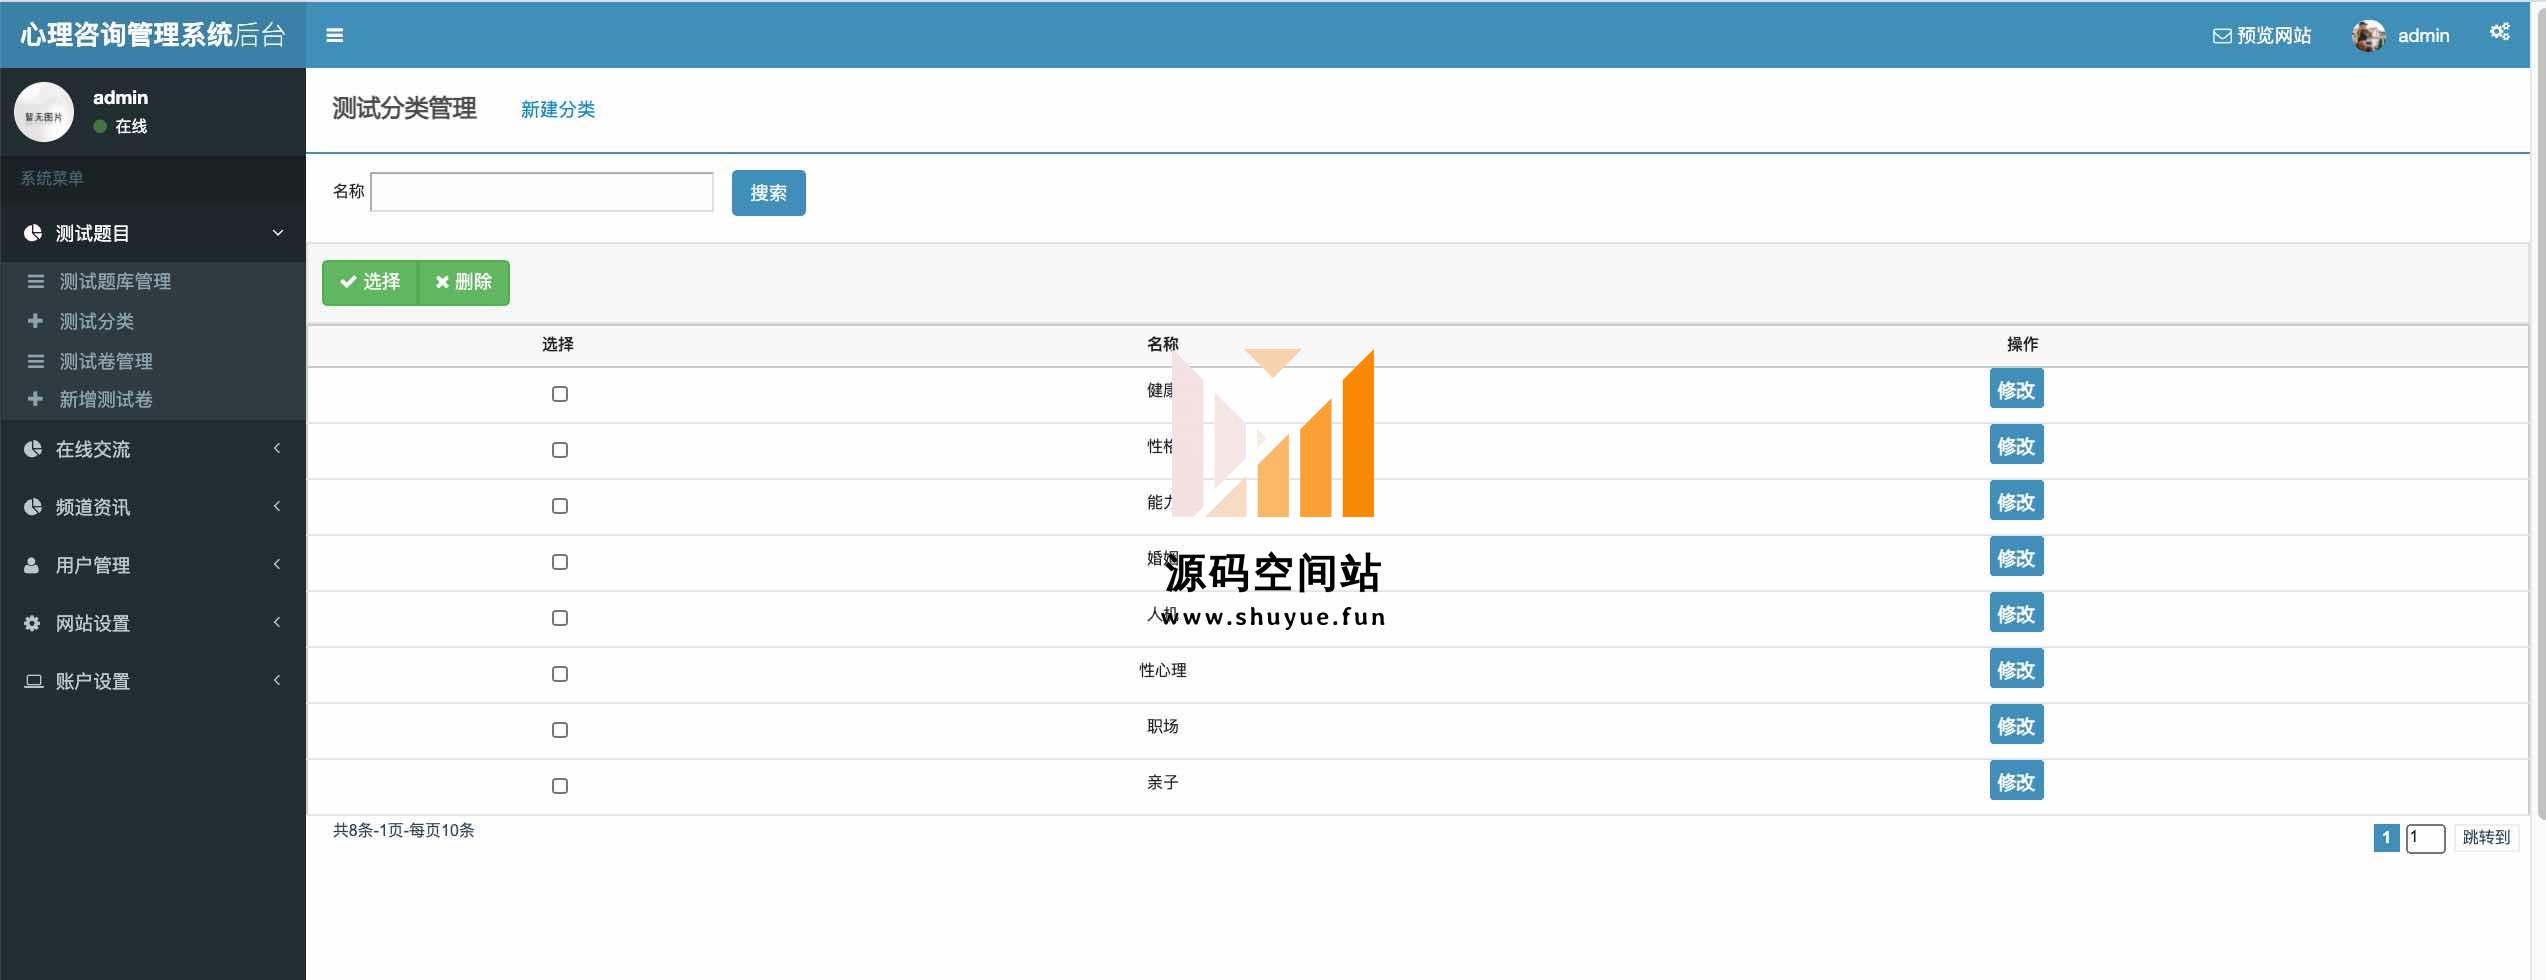The image size is (2546, 980).
Task: Click the gear icon beside 网站设置
Action: (32, 623)
